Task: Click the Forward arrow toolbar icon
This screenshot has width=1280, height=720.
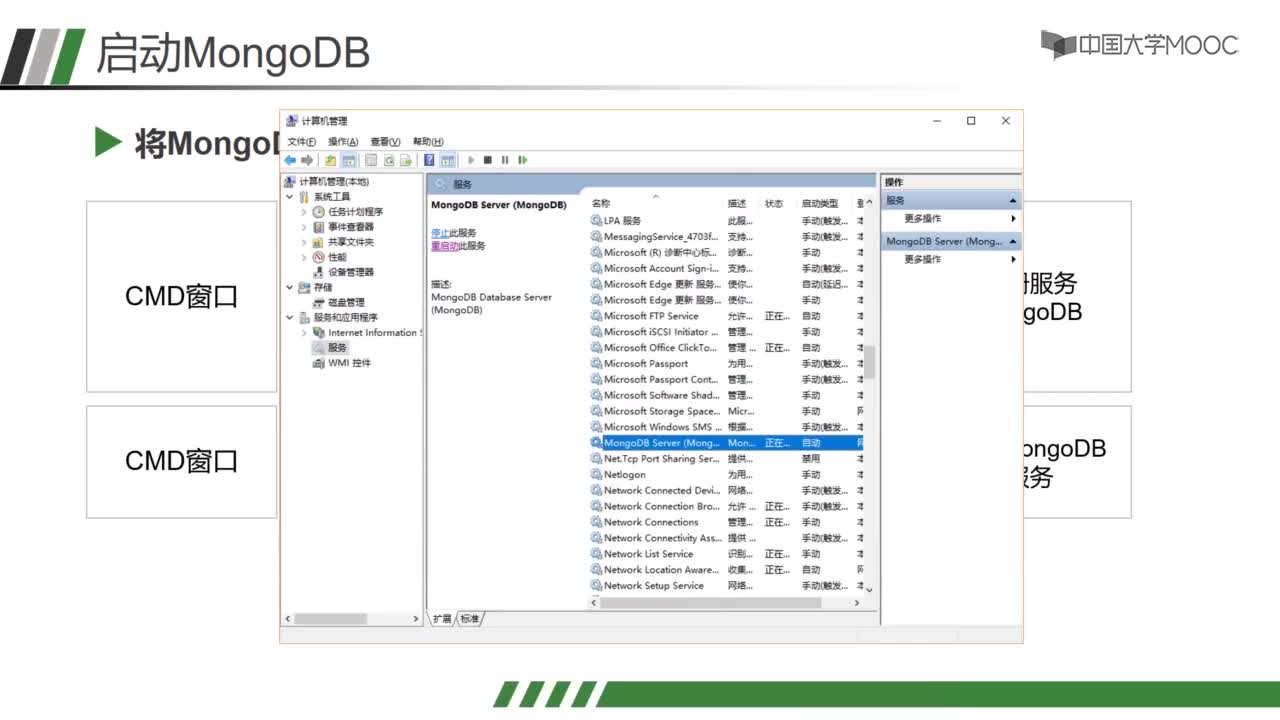Action: pos(307,160)
